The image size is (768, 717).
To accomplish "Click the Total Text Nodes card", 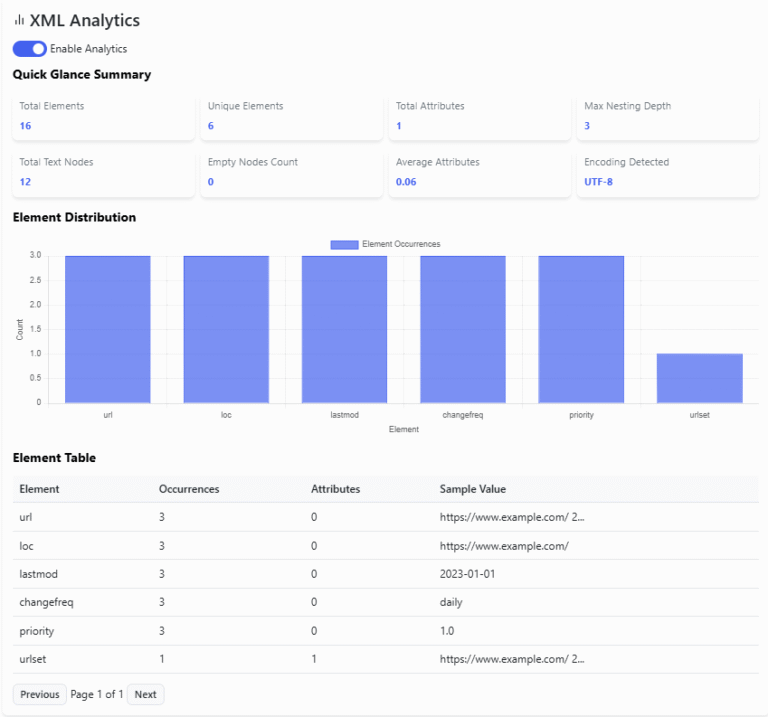I will point(103,172).
